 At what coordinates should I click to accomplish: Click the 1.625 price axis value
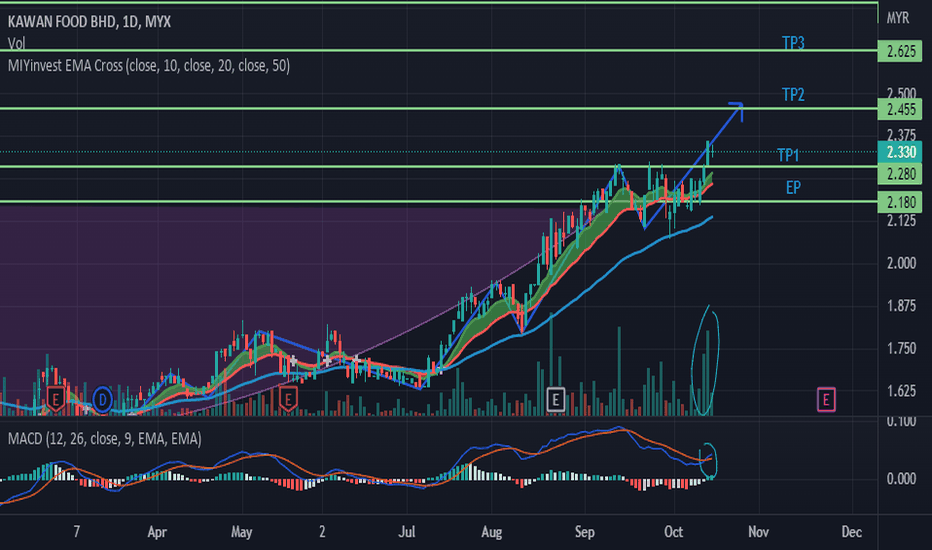[x=901, y=391]
